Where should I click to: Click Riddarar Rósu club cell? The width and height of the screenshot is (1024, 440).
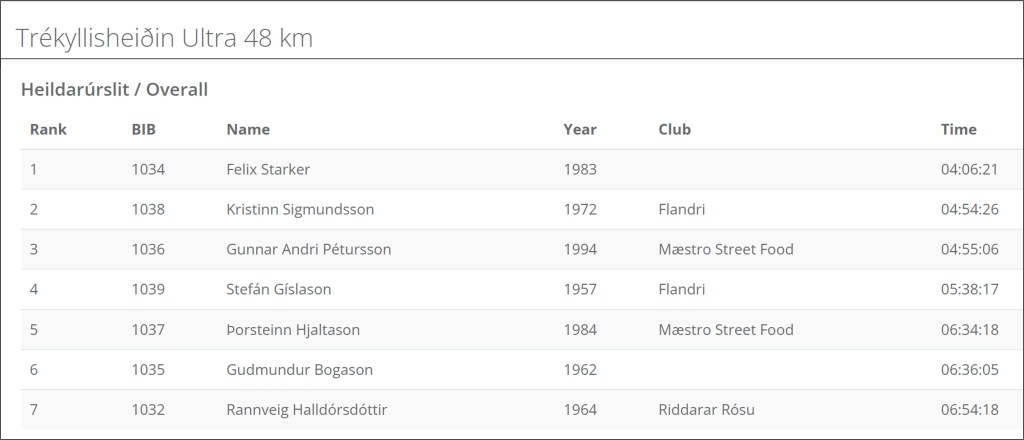(x=707, y=409)
